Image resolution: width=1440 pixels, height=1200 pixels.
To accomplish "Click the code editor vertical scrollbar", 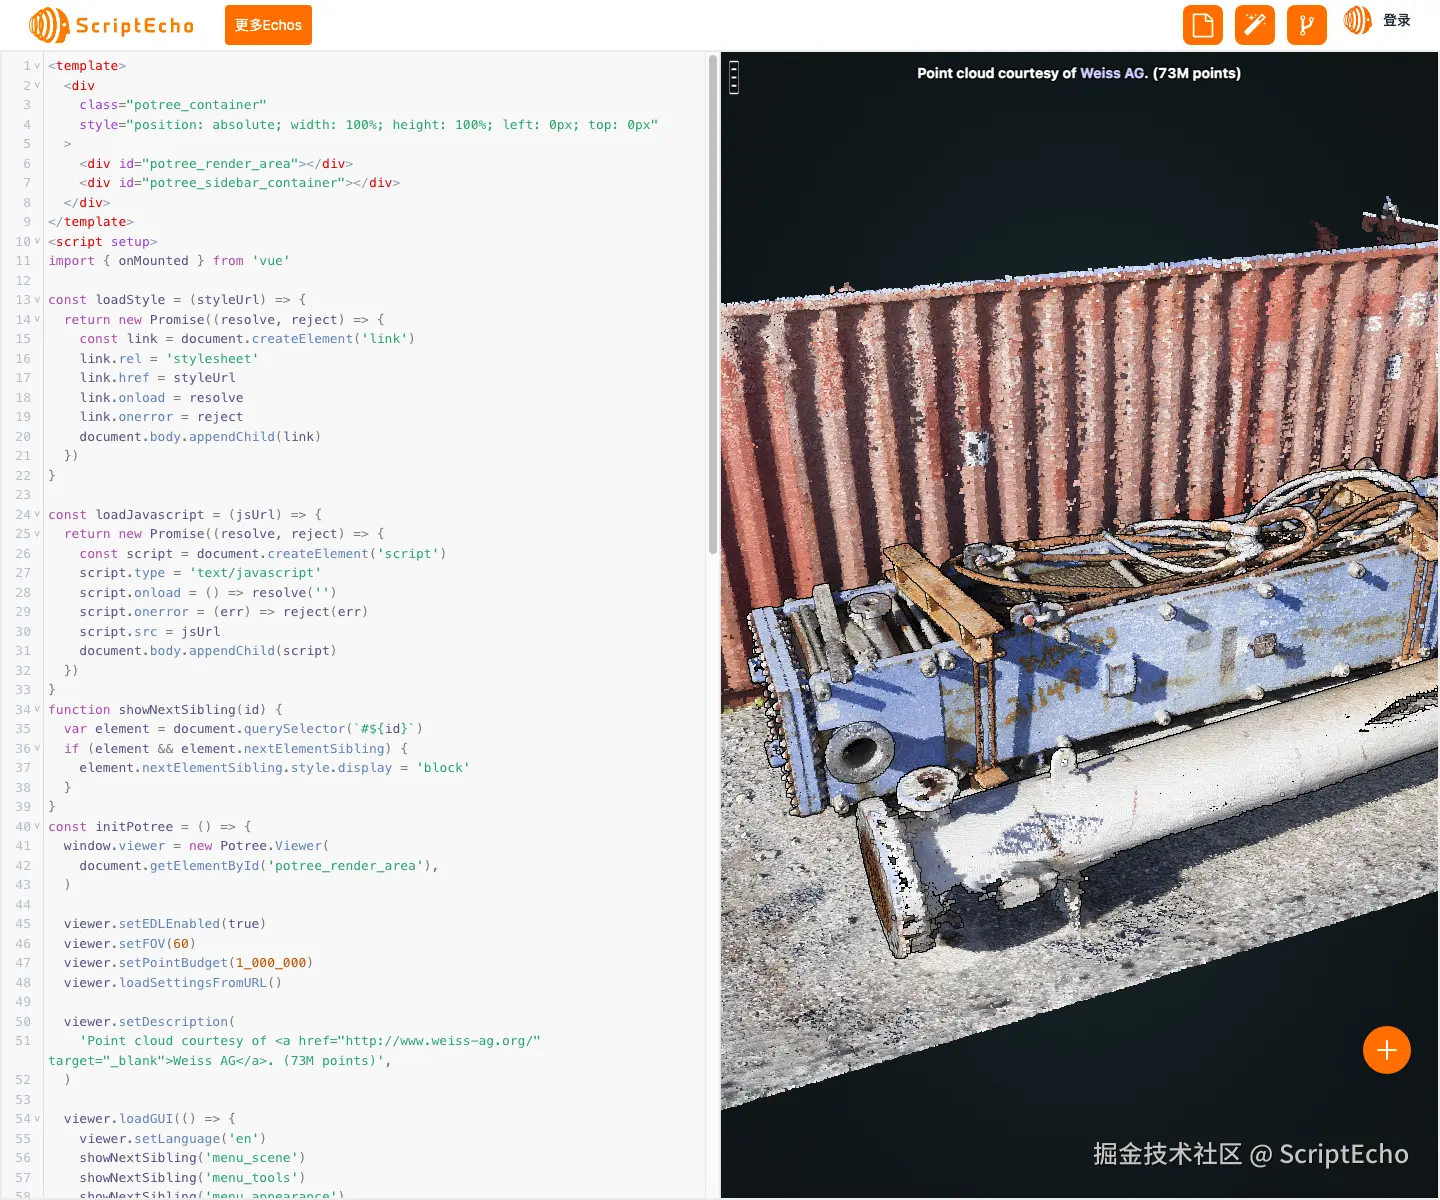I will click(713, 304).
